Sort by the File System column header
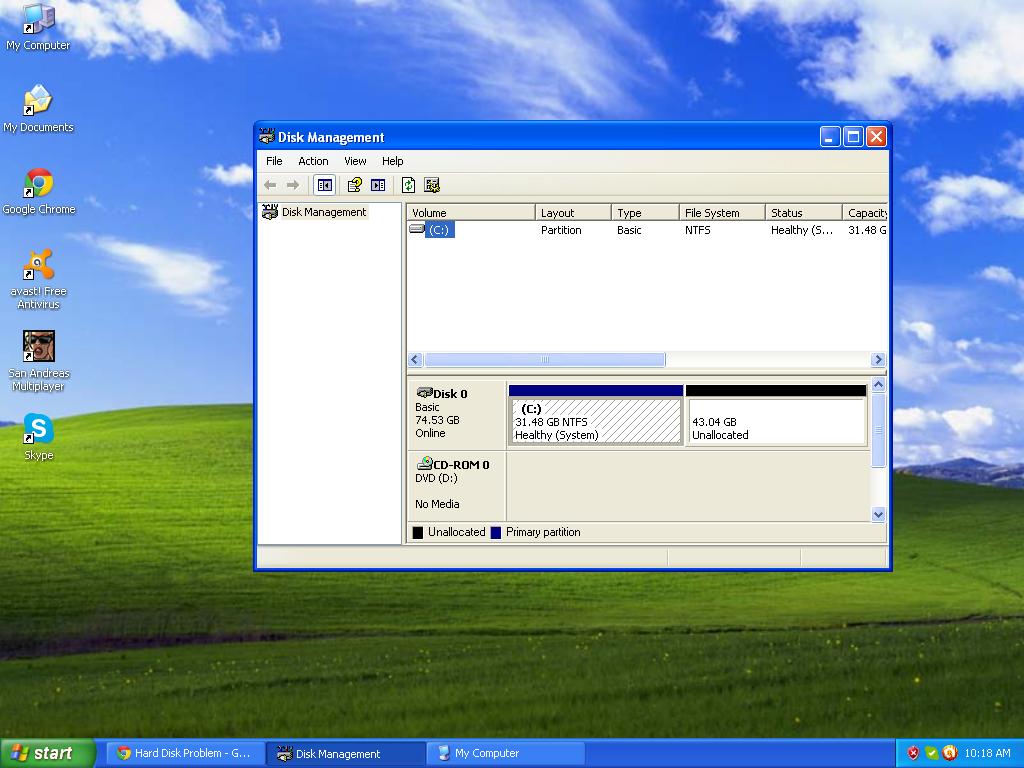The image size is (1024, 768). 721,213
